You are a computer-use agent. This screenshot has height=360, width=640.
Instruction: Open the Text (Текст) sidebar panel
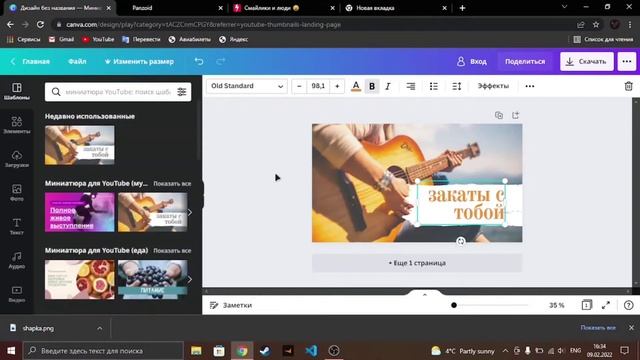pos(17,226)
